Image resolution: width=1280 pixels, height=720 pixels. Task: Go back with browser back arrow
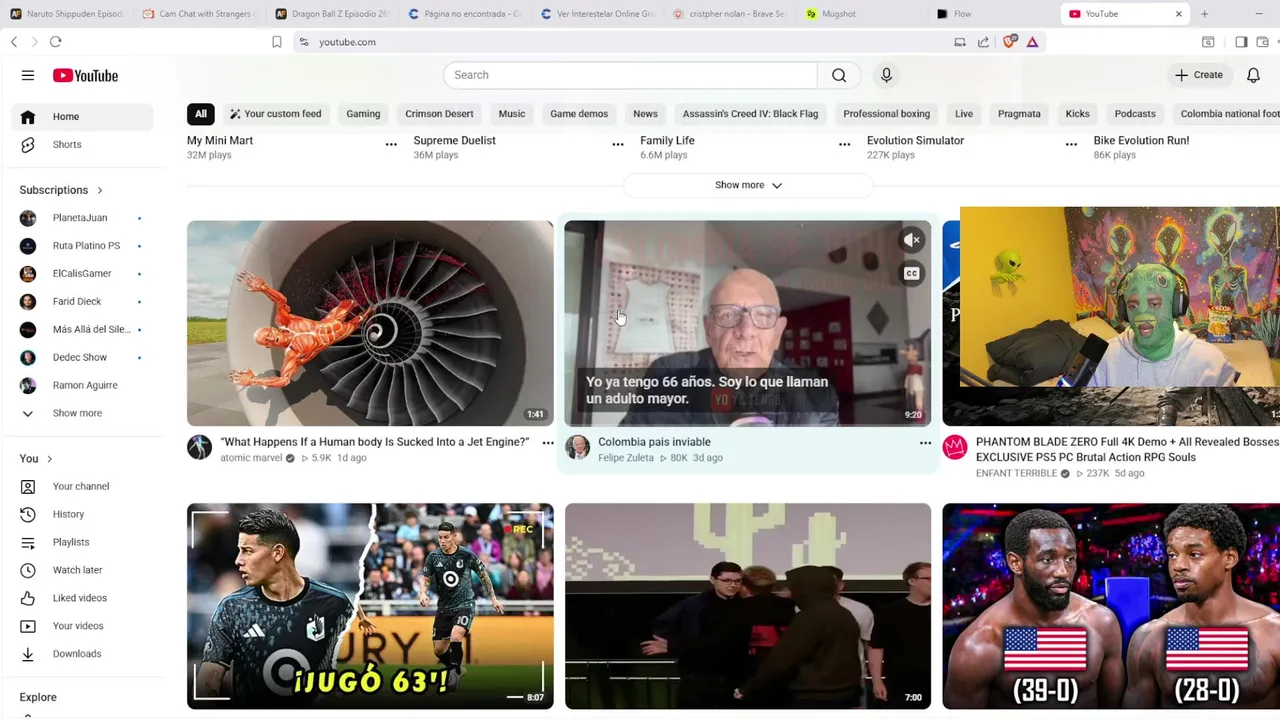point(14,42)
